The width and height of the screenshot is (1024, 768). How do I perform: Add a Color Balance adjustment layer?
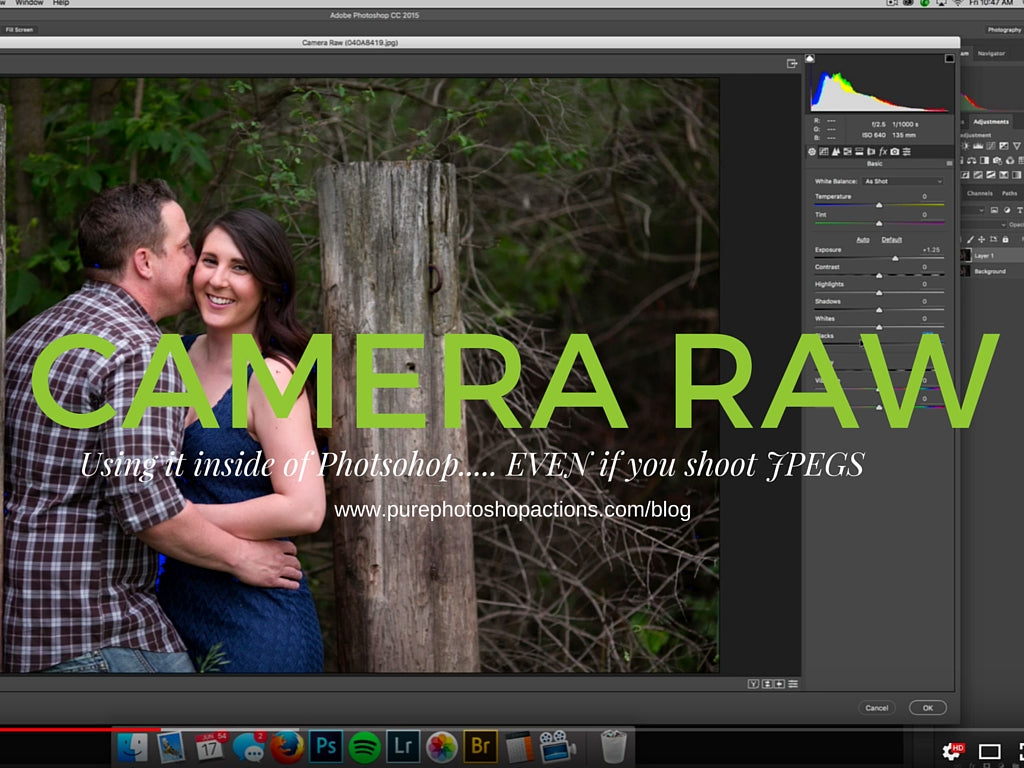coord(971,161)
